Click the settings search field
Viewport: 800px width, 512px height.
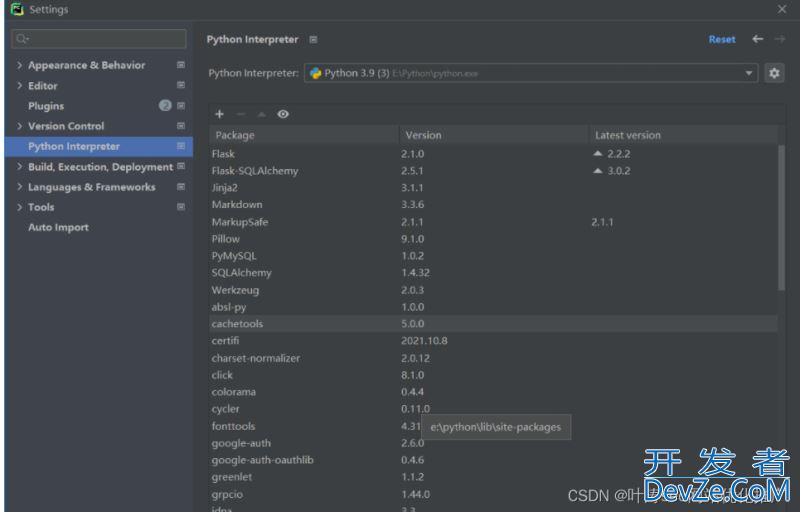click(99, 39)
